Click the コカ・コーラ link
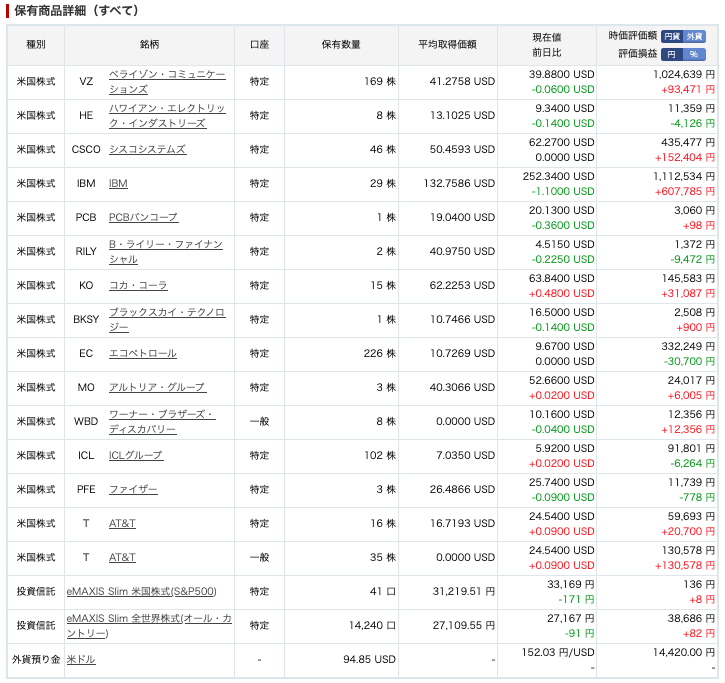 coord(138,286)
